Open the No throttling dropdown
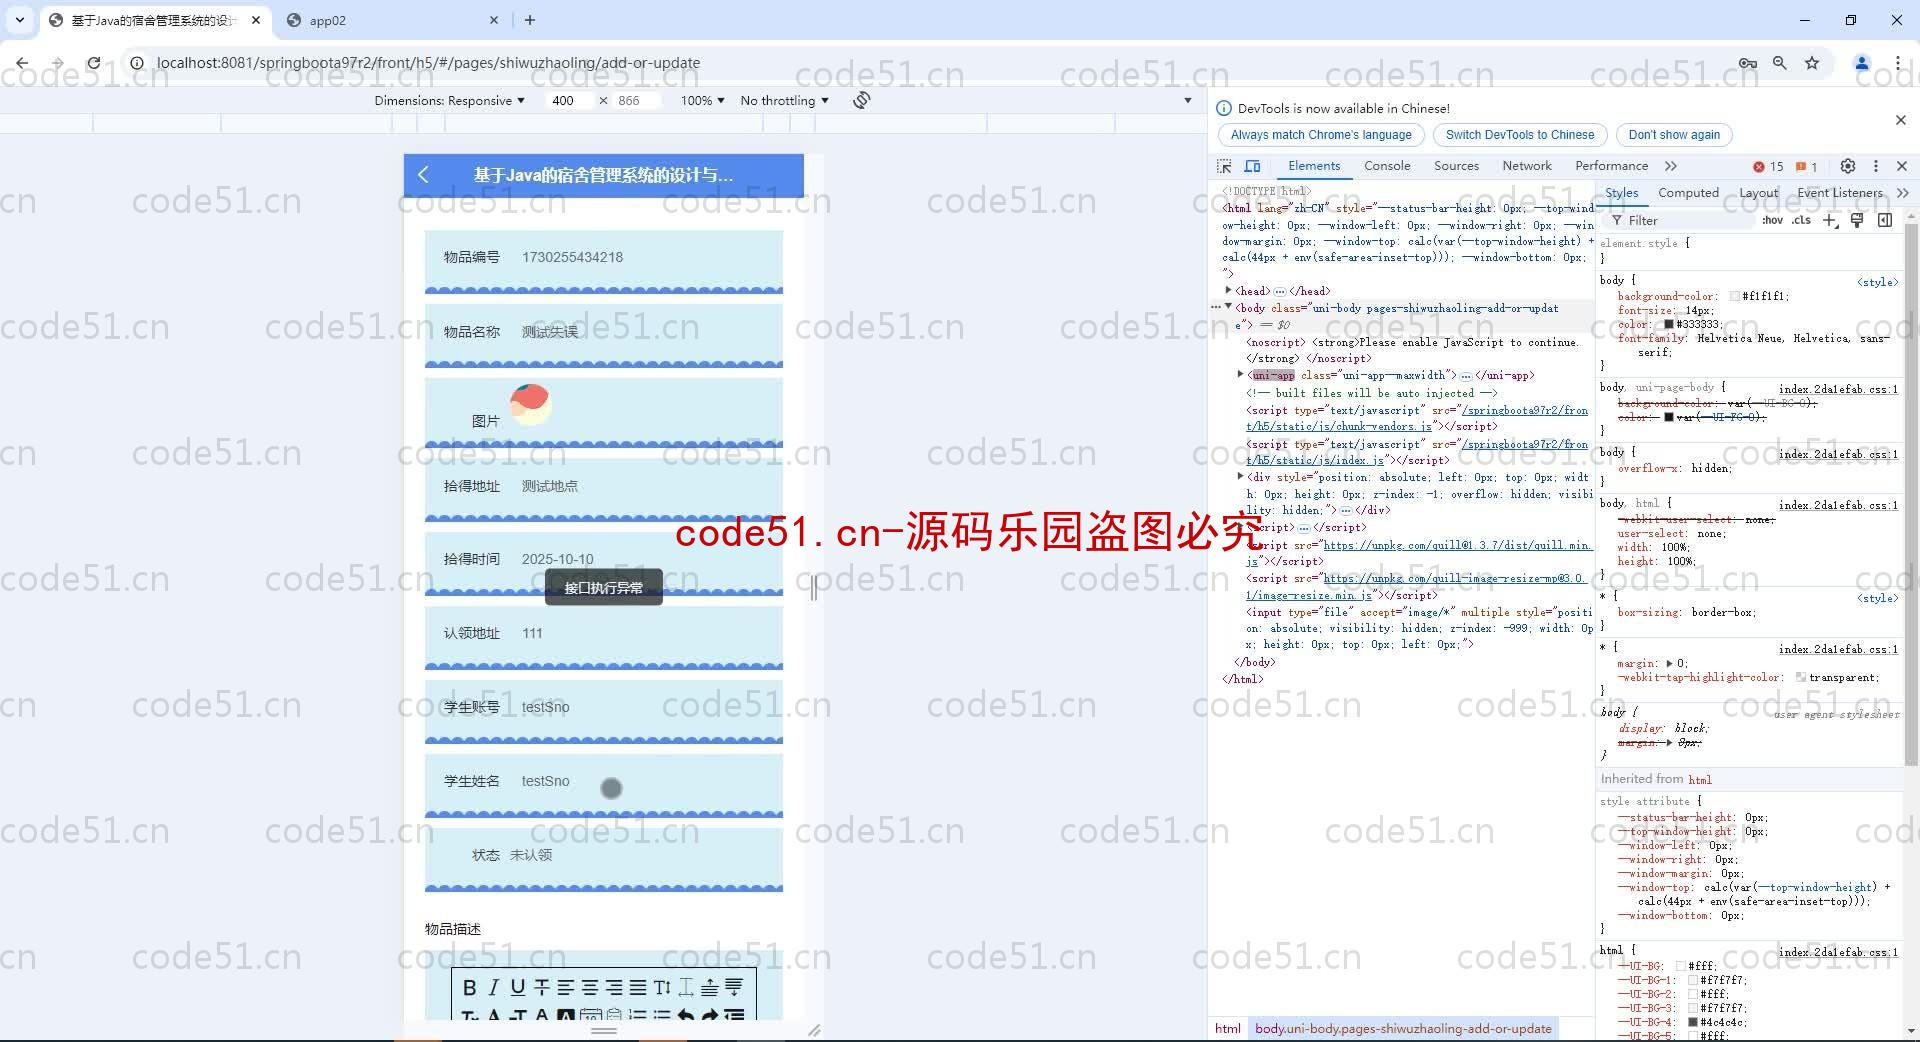Image resolution: width=1920 pixels, height=1042 pixels. pos(784,100)
